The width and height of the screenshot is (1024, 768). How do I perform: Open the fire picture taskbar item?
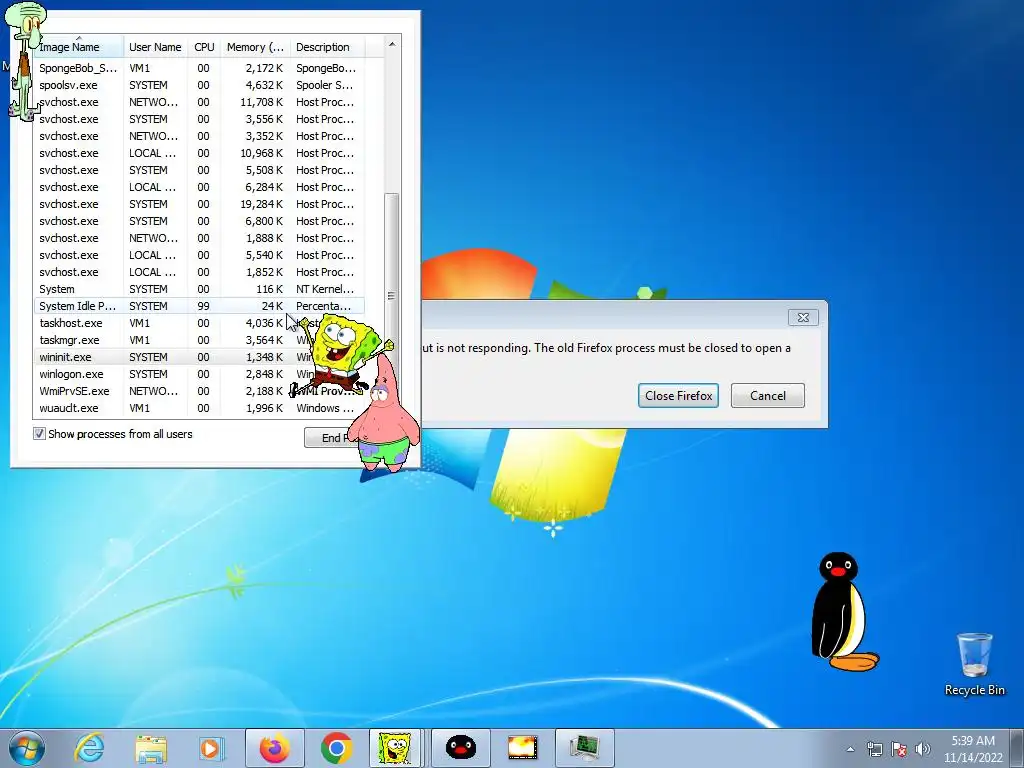[x=522, y=748]
